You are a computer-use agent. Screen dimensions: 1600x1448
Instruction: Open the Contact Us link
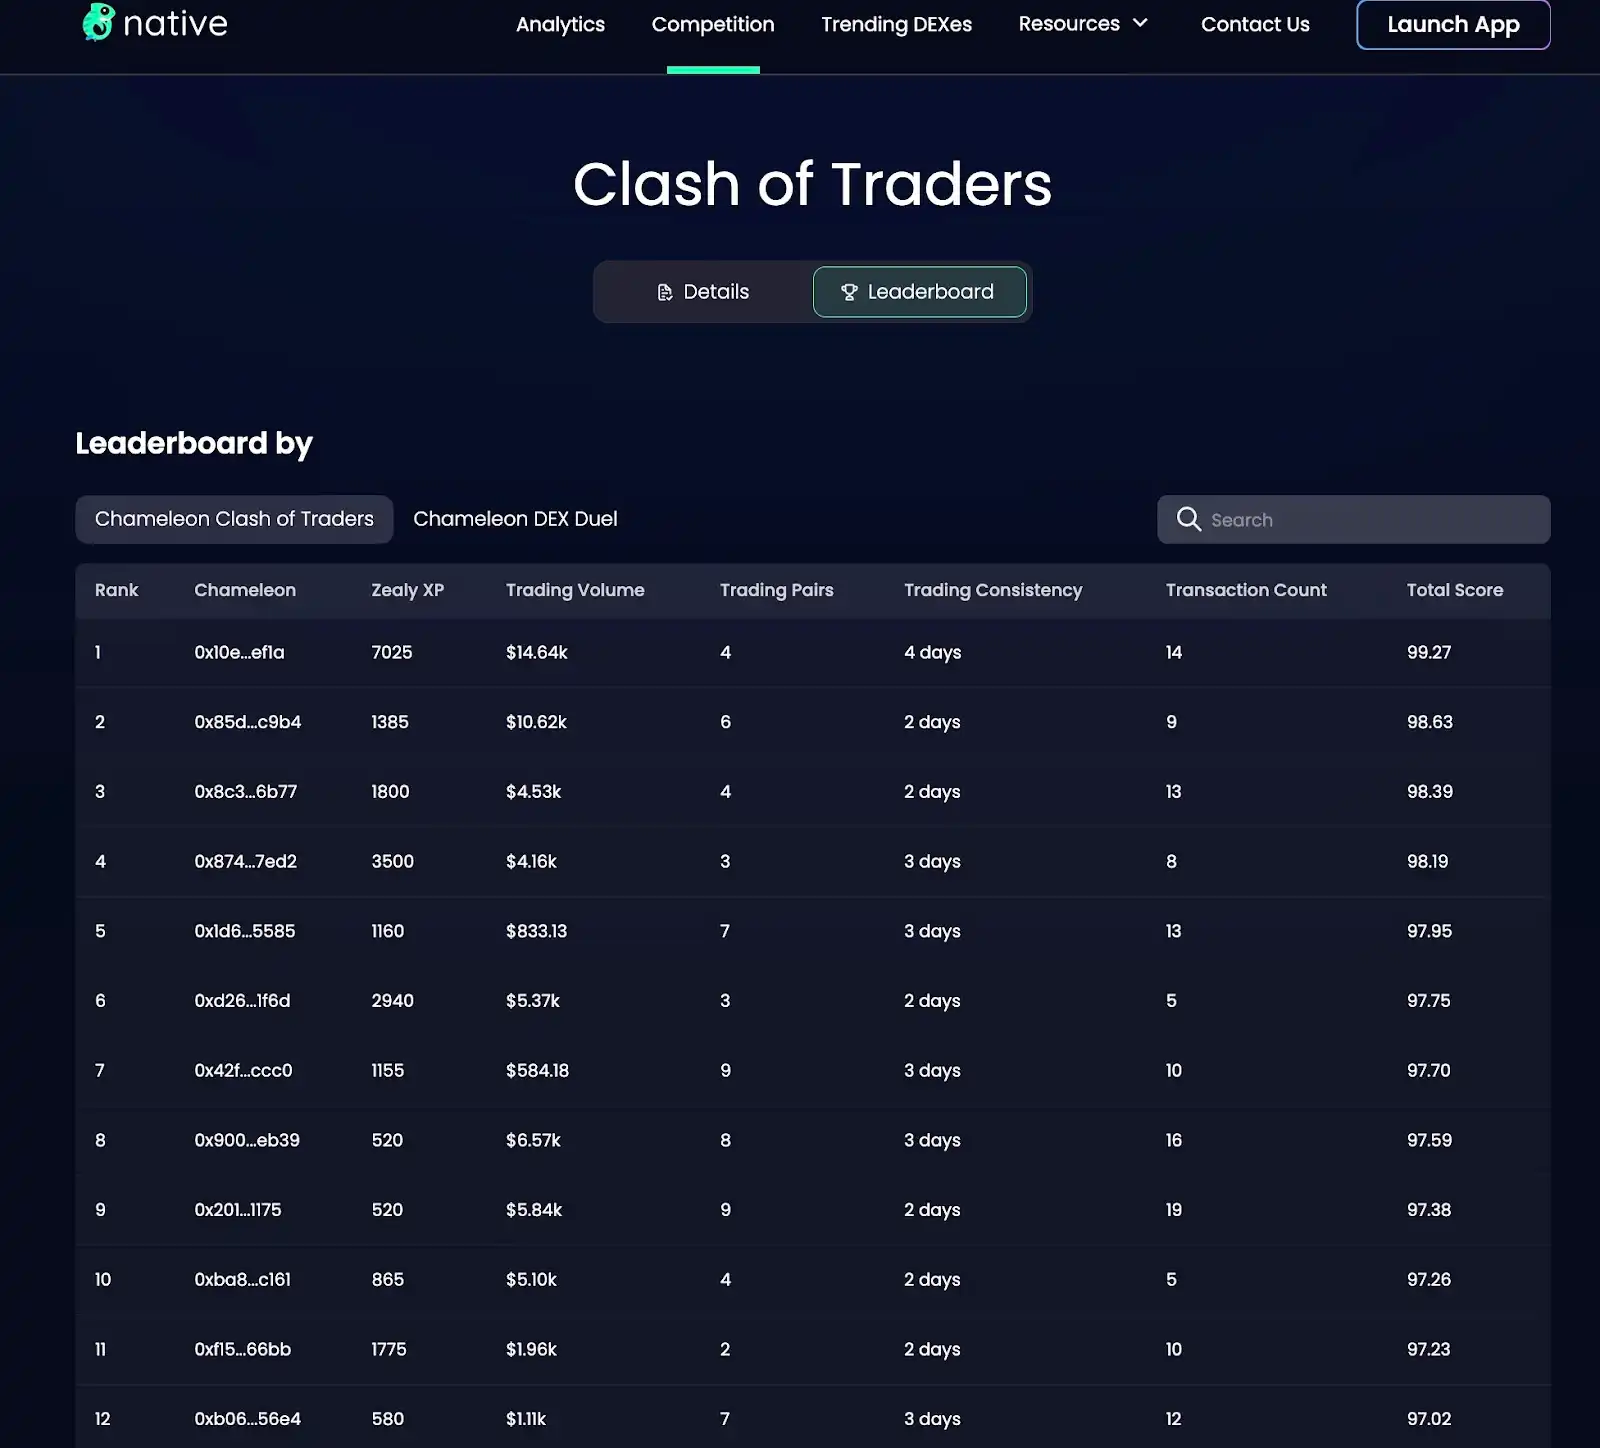pos(1255,24)
